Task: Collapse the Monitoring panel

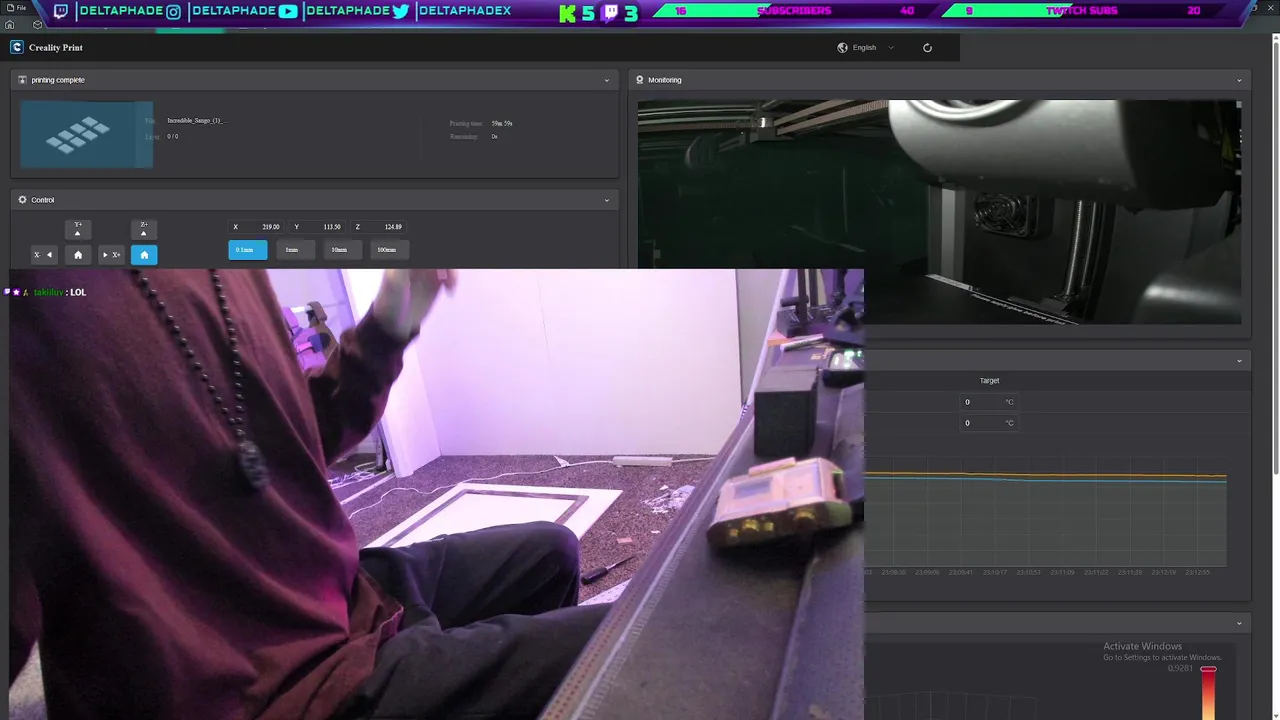Action: coord(1239,80)
